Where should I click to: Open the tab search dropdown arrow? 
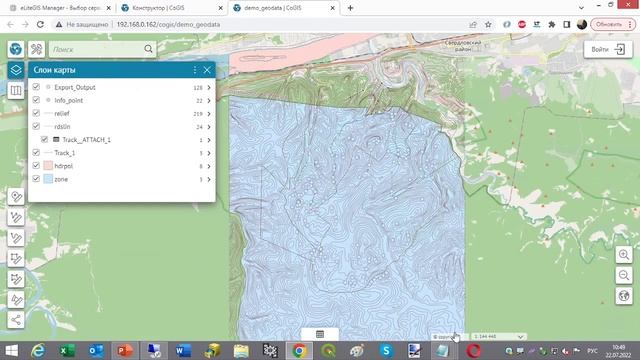581,8
